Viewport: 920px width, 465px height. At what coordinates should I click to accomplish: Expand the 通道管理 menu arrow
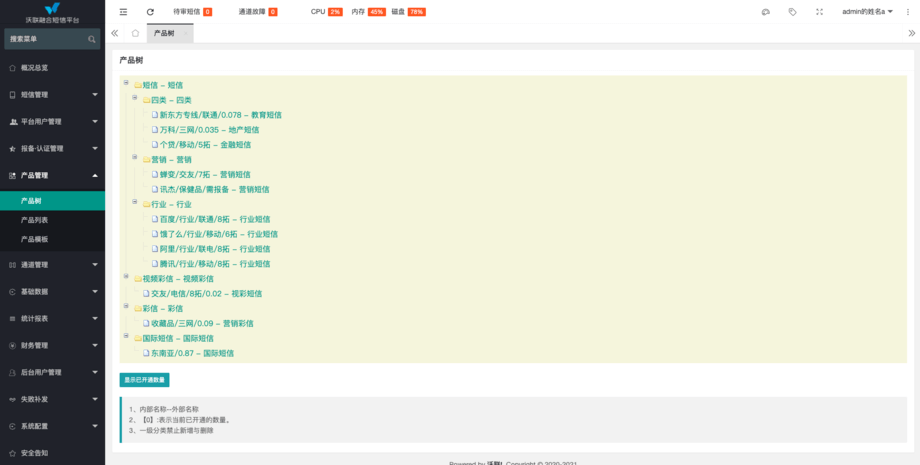(95, 265)
